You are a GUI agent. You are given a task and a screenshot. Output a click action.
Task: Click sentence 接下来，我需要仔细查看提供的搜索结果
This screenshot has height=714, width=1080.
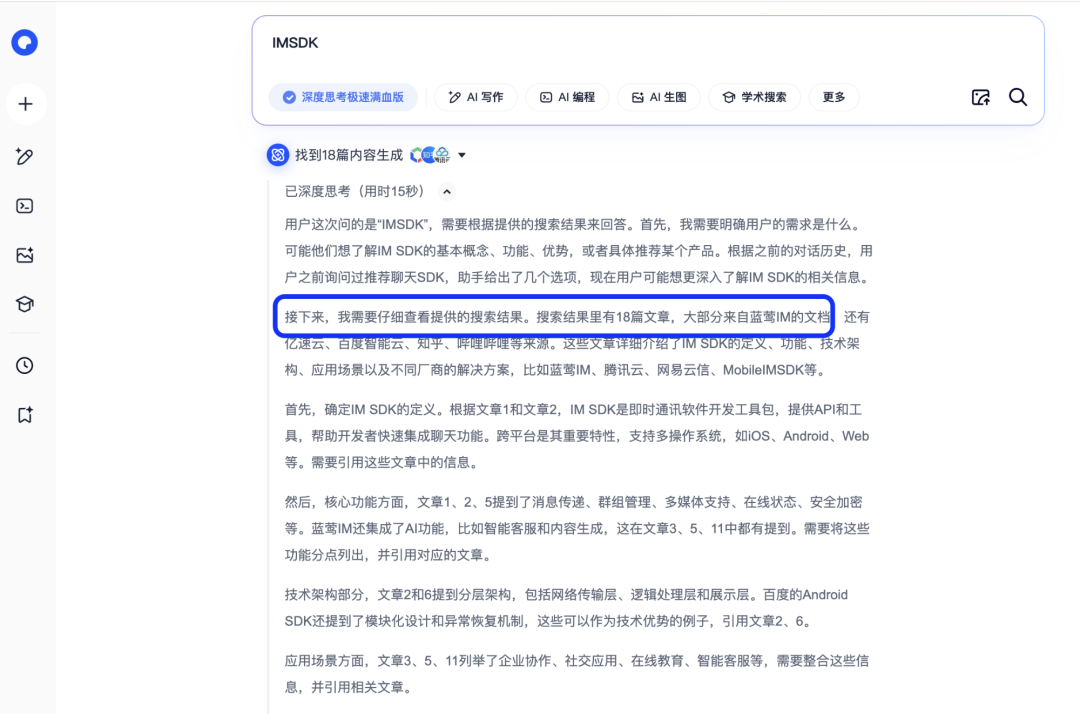click(406, 317)
